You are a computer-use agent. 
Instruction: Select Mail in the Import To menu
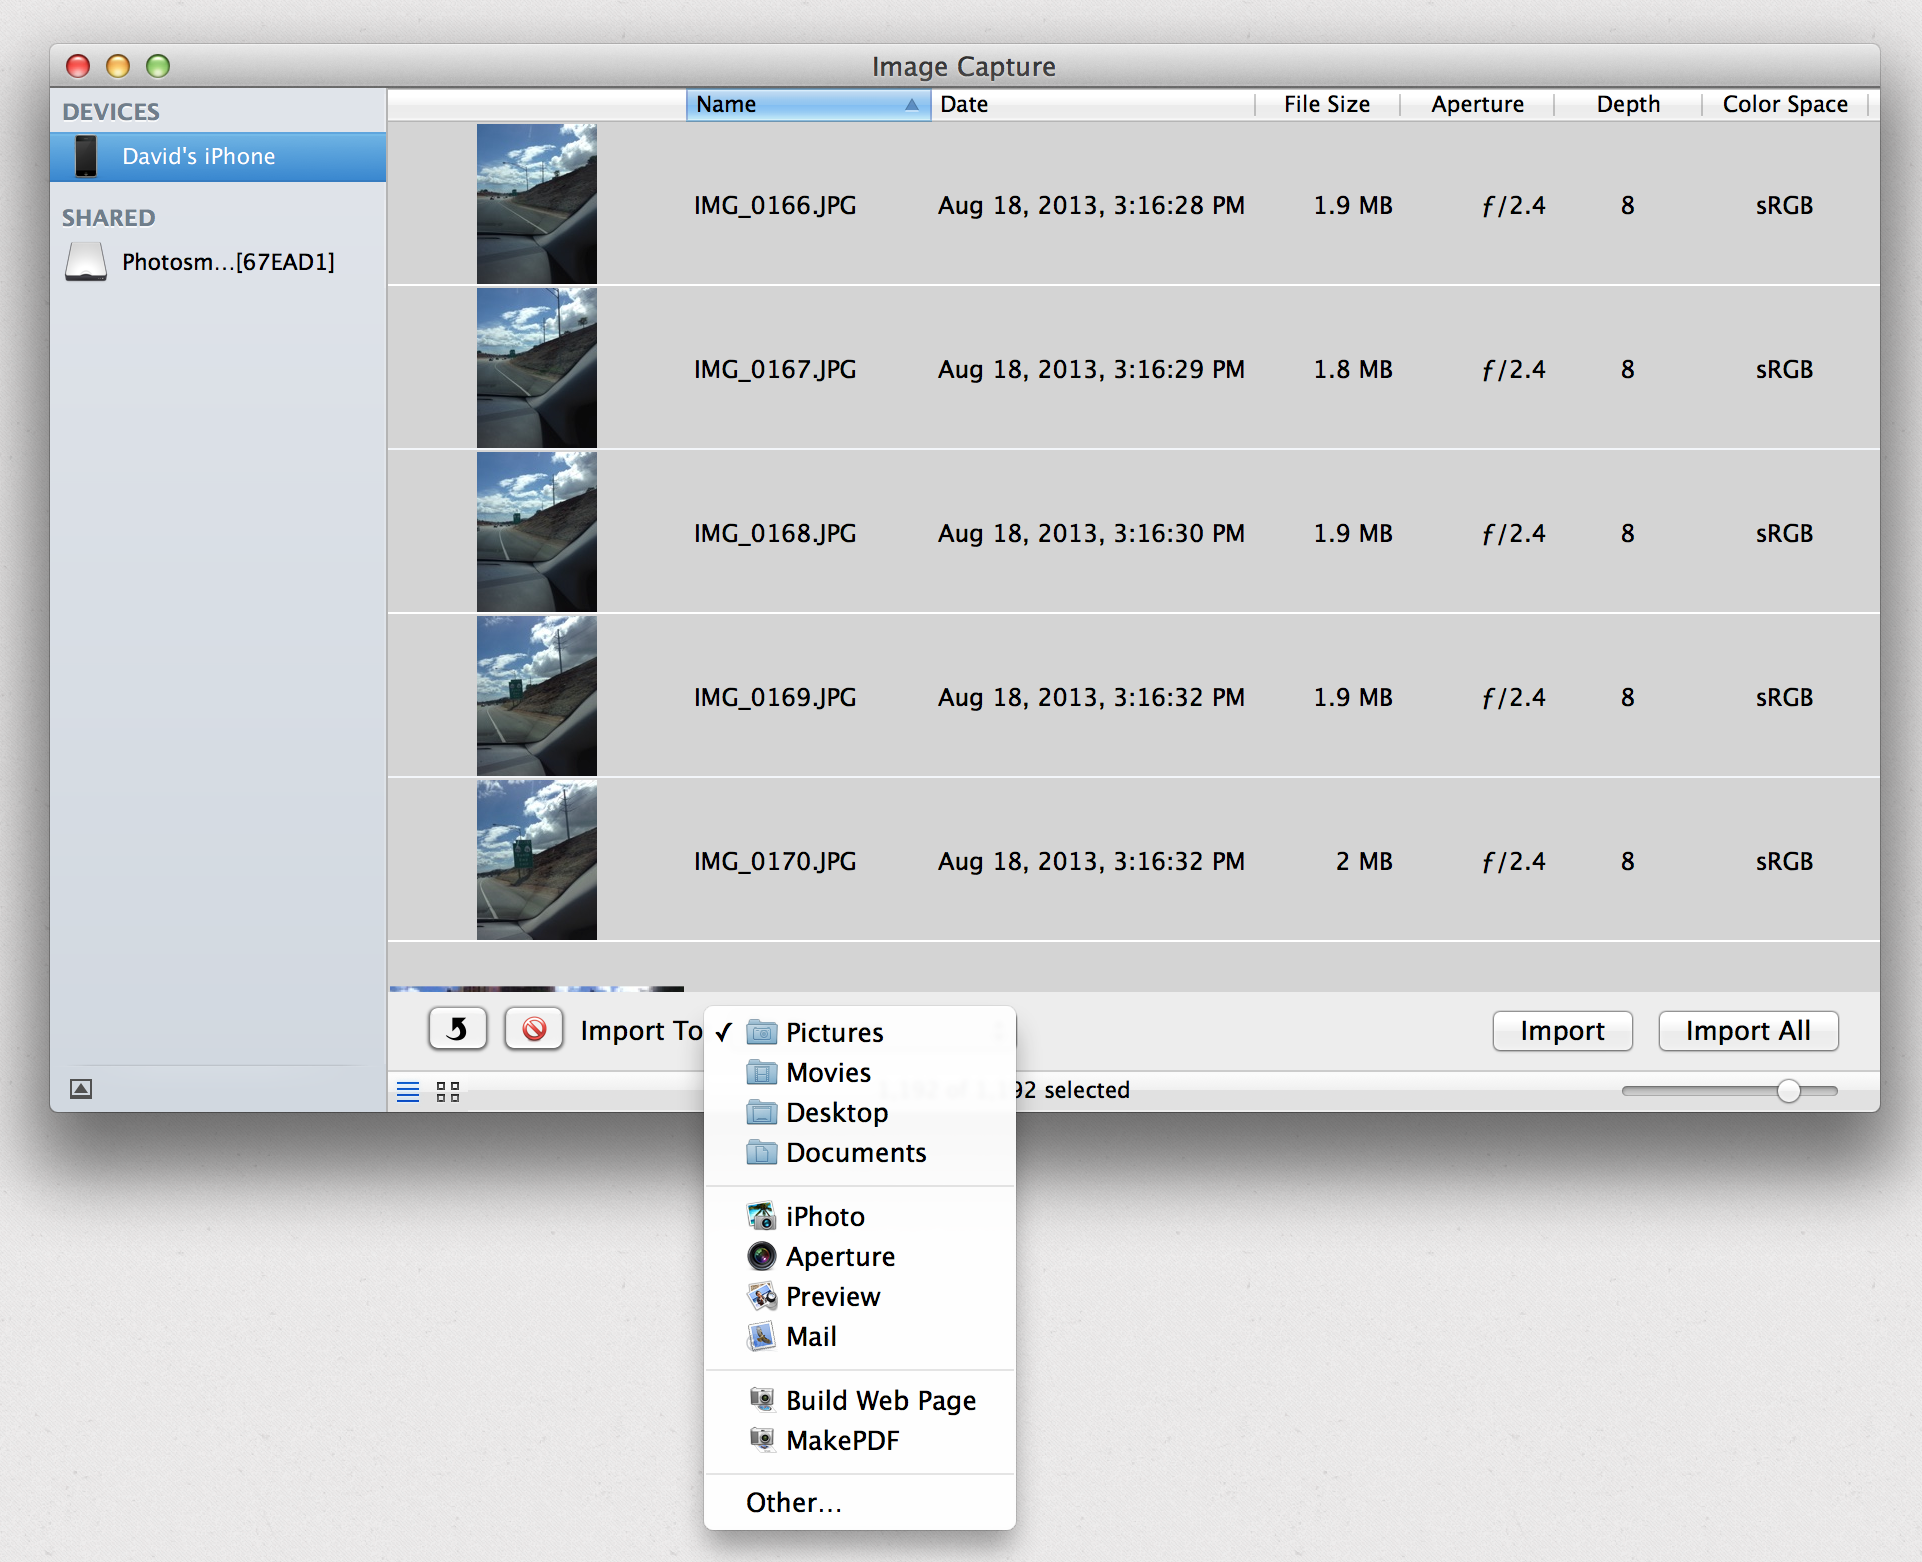pyautogui.click(x=860, y=1336)
